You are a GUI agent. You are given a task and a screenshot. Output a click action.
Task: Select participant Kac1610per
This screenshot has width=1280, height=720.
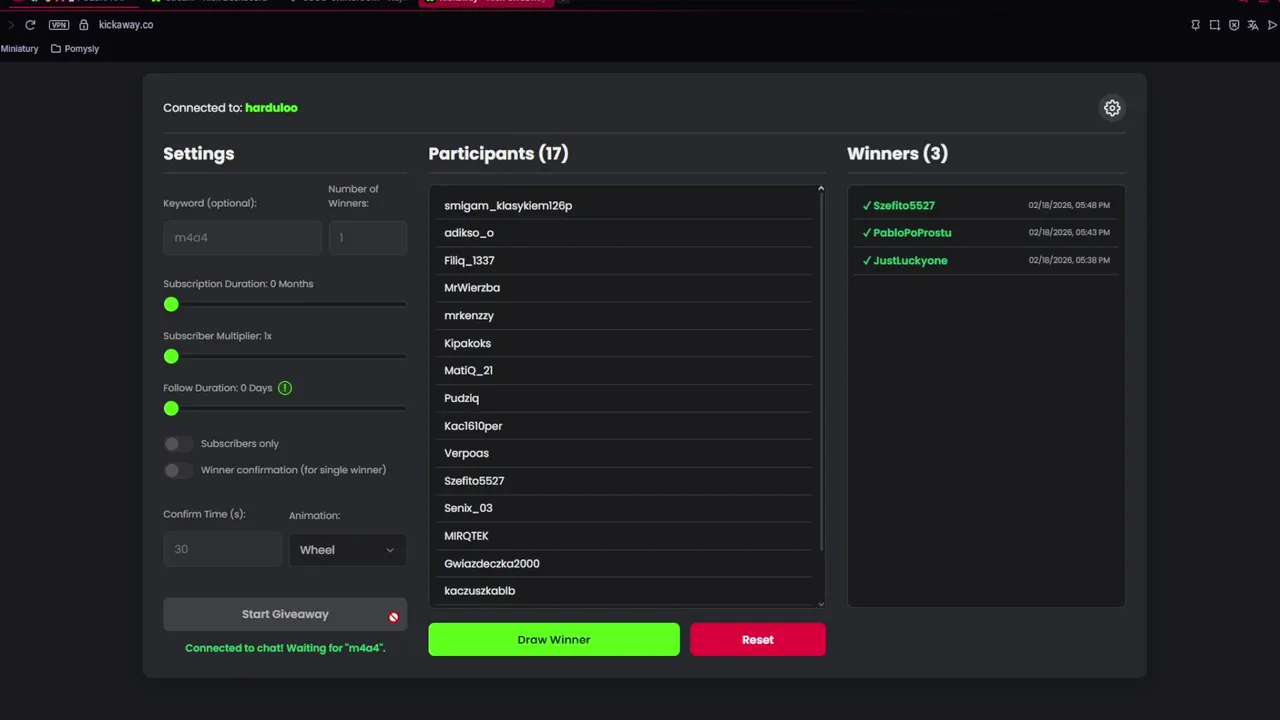pos(626,426)
